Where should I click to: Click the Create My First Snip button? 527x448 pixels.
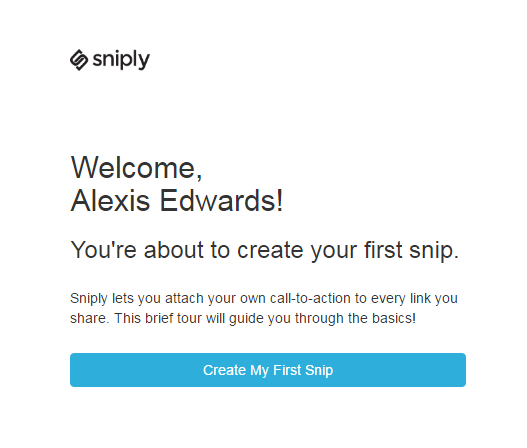click(268, 370)
